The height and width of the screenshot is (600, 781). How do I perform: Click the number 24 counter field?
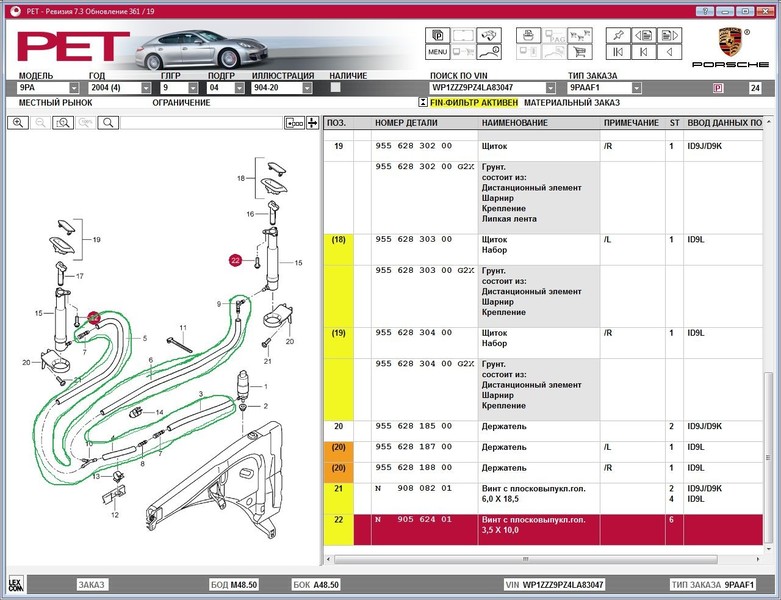[x=755, y=88]
